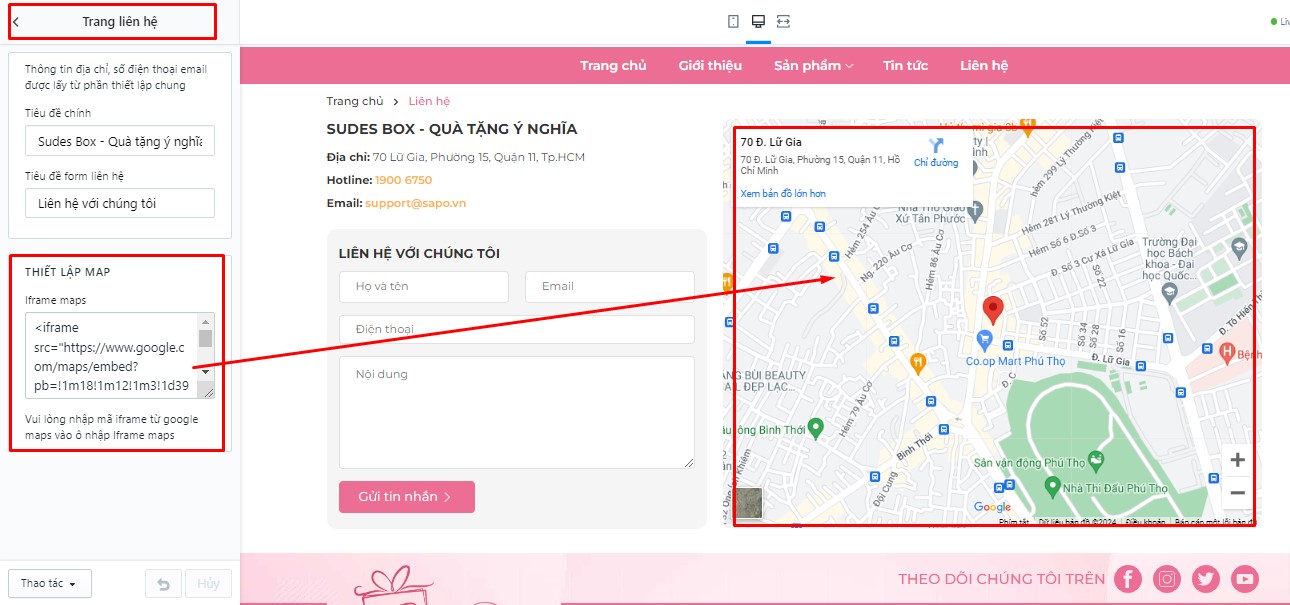The height and width of the screenshot is (605, 1290).
Task: Click Iframe maps textarea scroll up arrow
Action: [x=205, y=322]
